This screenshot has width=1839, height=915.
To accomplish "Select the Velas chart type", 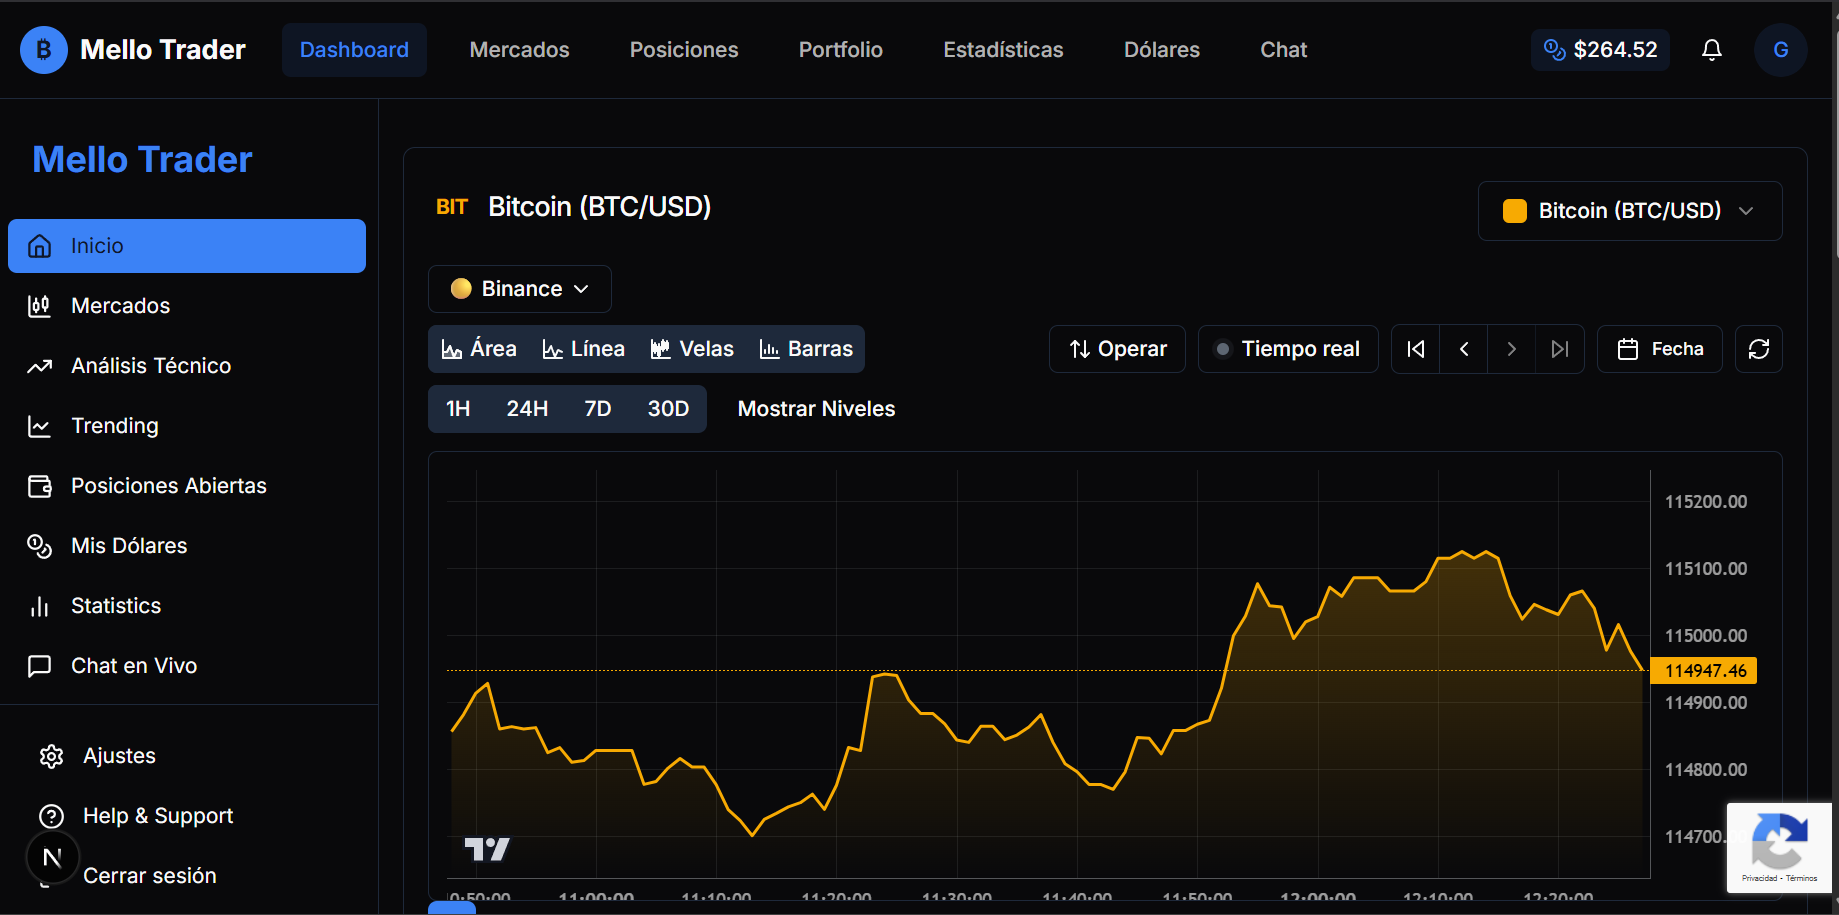I will pos(691,348).
